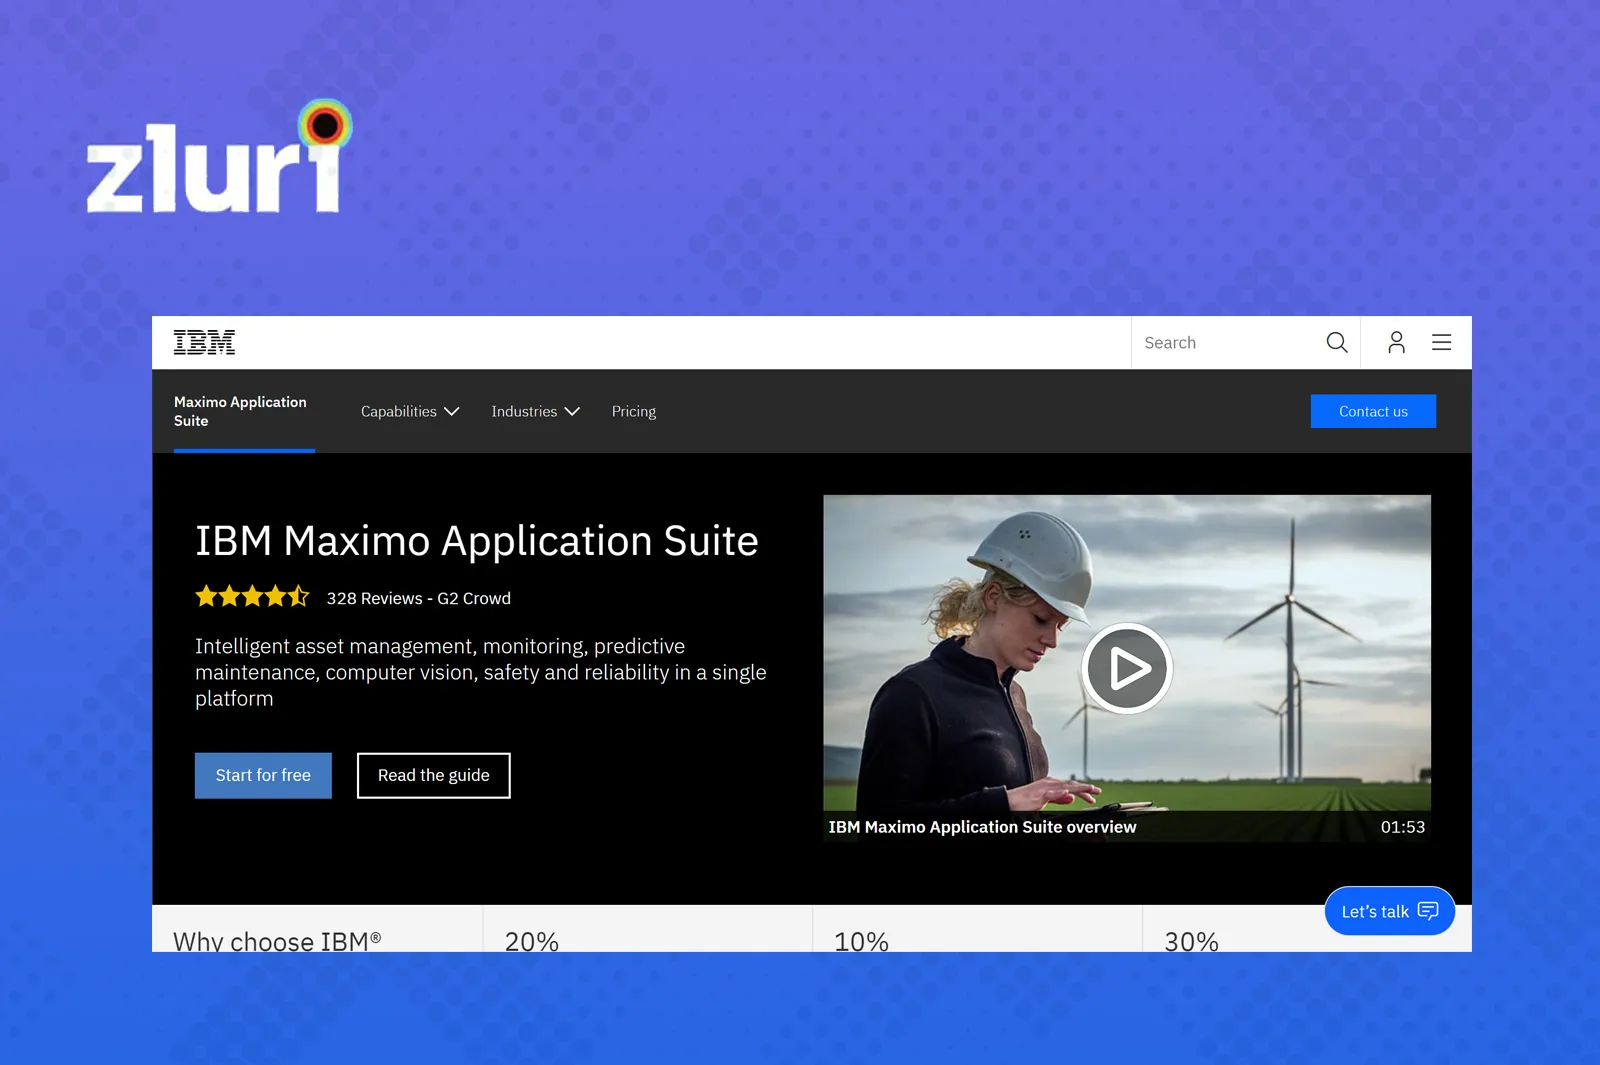Viewport: 1600px width, 1065px height.
Task: Open the Let's talk chat button
Action: point(1389,911)
